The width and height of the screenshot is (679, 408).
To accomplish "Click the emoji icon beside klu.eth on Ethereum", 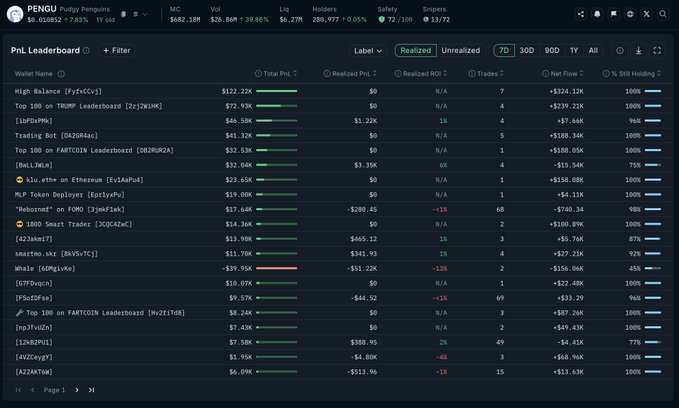I will [19, 180].
